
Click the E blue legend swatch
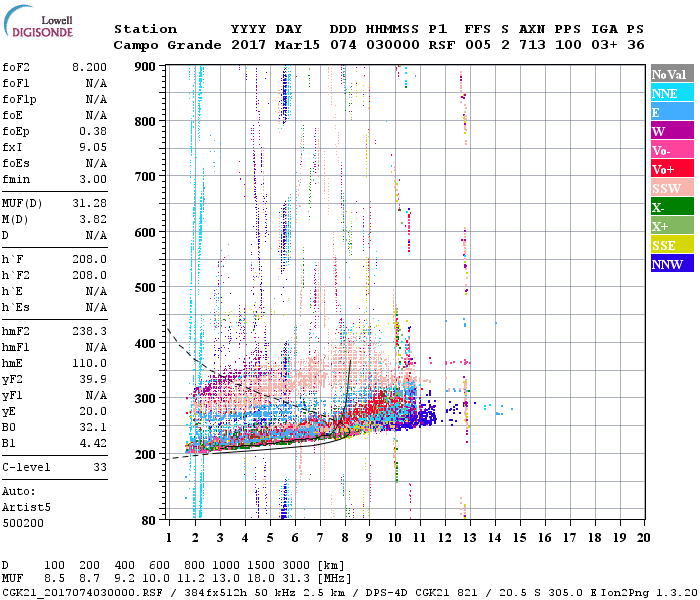point(672,112)
